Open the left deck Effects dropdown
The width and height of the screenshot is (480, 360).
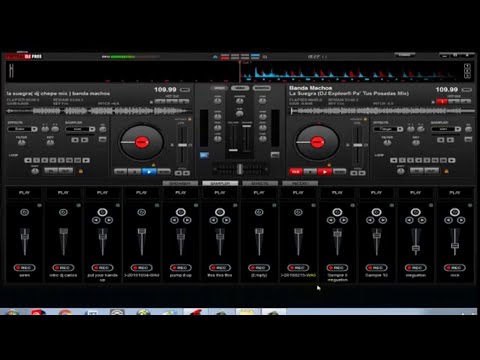tap(23, 129)
